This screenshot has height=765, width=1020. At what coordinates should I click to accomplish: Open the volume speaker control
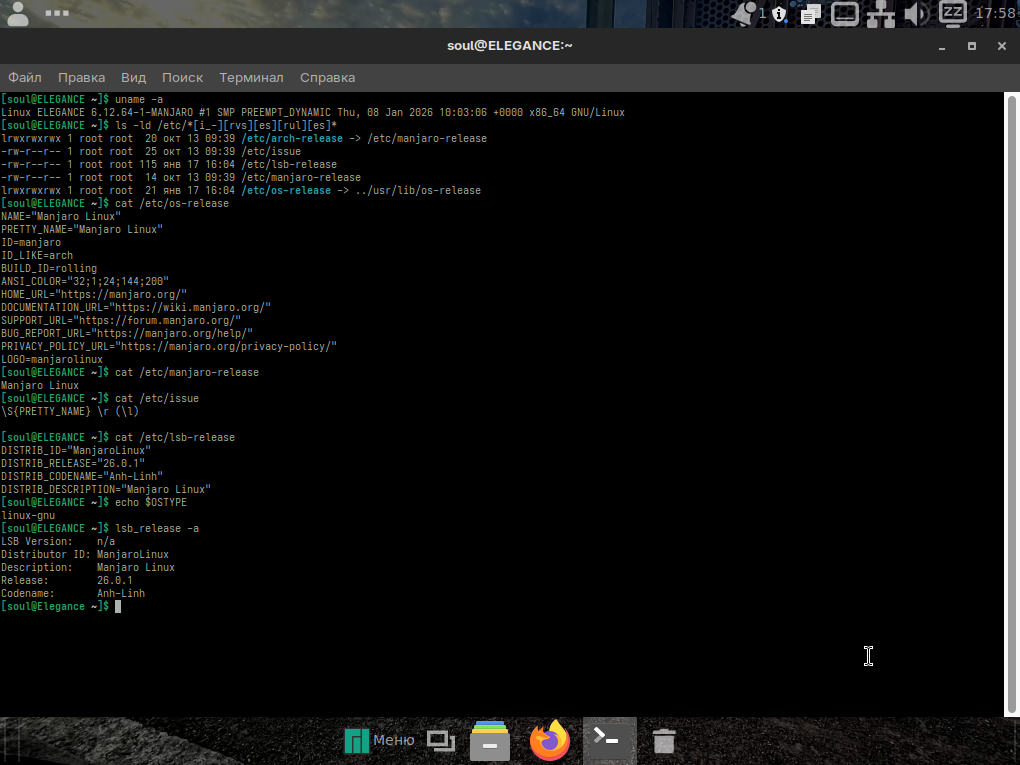coord(915,14)
